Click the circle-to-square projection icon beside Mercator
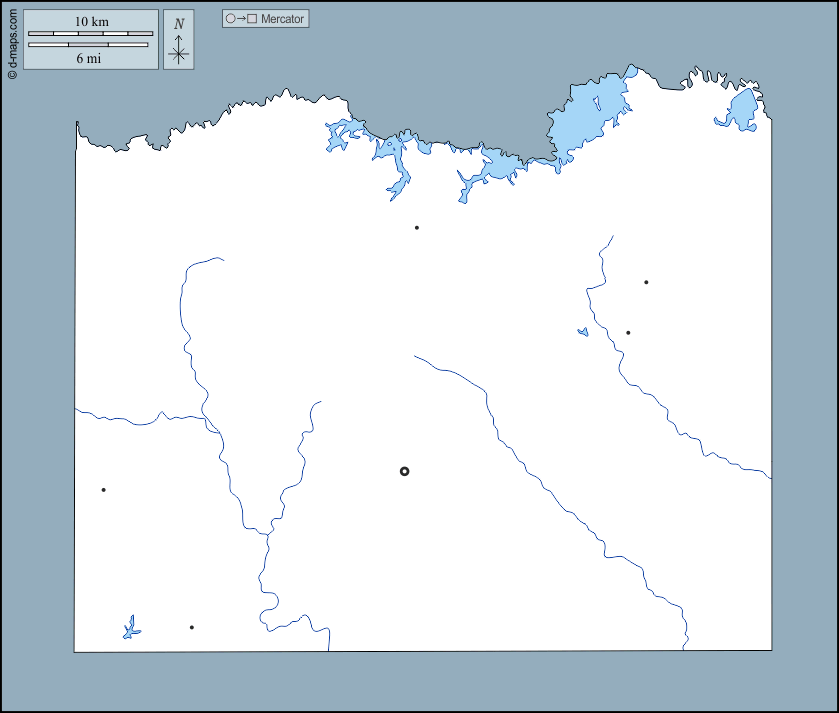The width and height of the screenshot is (839, 713). [241, 19]
